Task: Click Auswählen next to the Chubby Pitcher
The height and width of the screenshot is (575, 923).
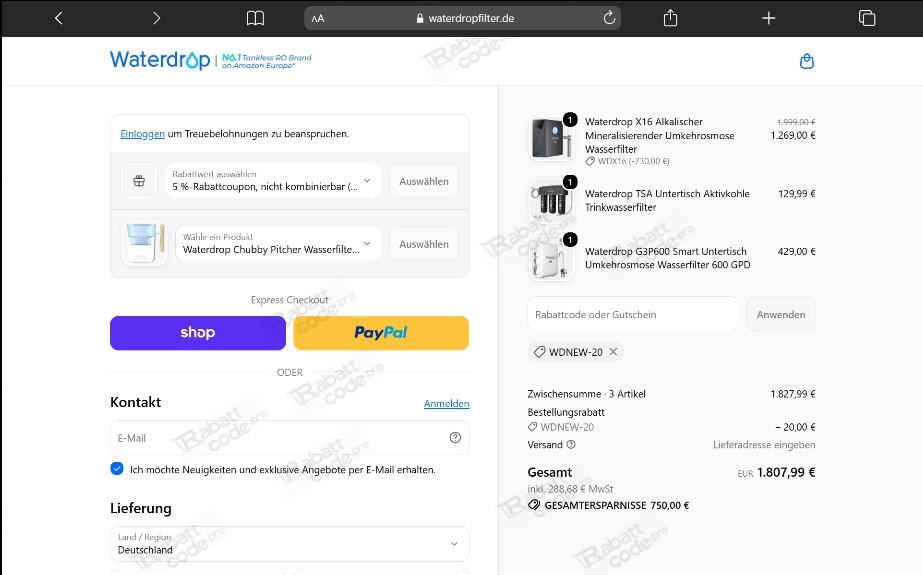Action: (424, 244)
